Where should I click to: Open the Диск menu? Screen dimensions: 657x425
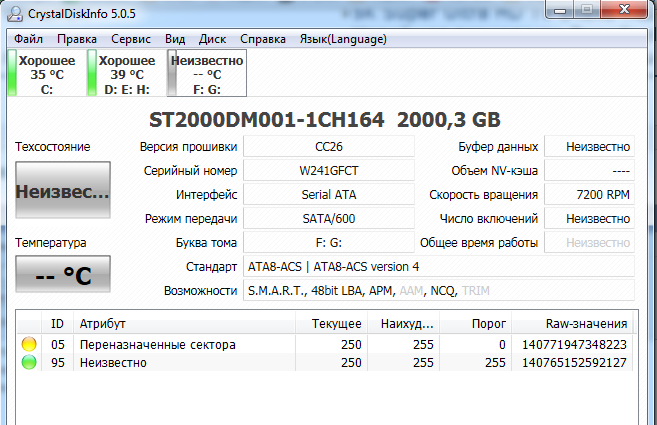click(x=212, y=39)
